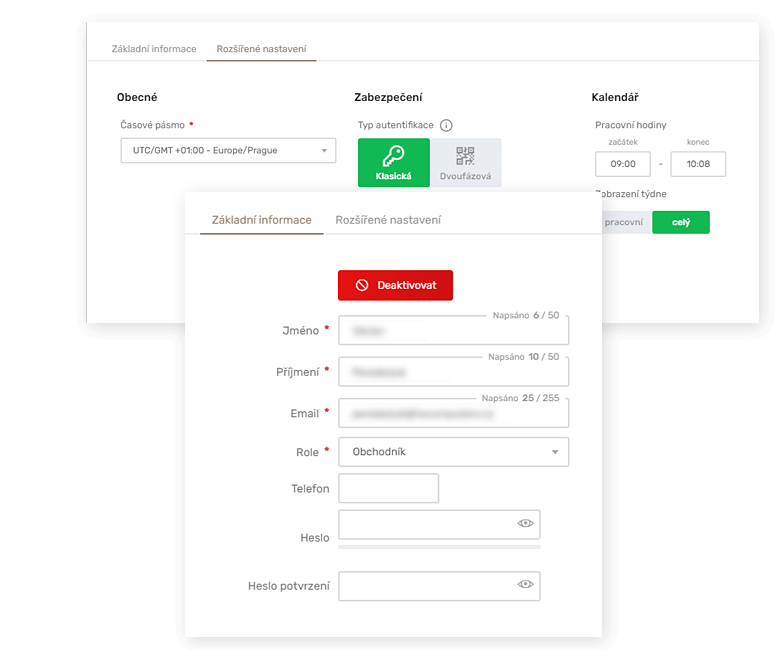This screenshot has height=650, width=778.
Task: Edit the work hours začátek time field
Action: click(x=622, y=164)
